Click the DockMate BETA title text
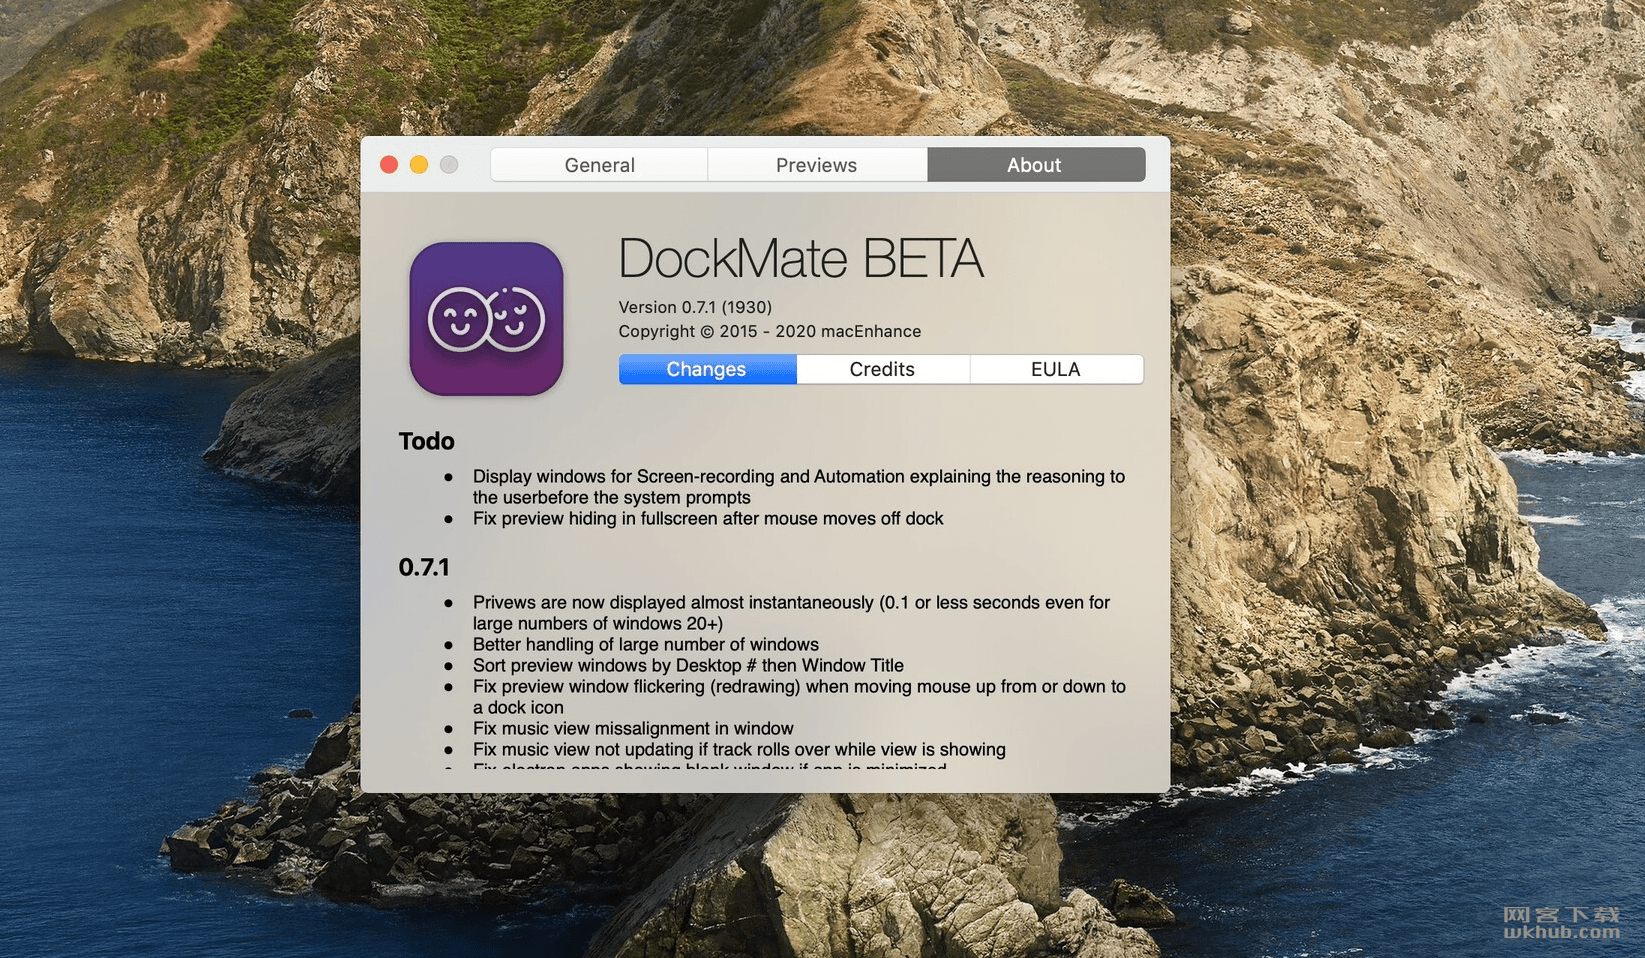Viewport: 1645px width, 958px height. [x=801, y=259]
